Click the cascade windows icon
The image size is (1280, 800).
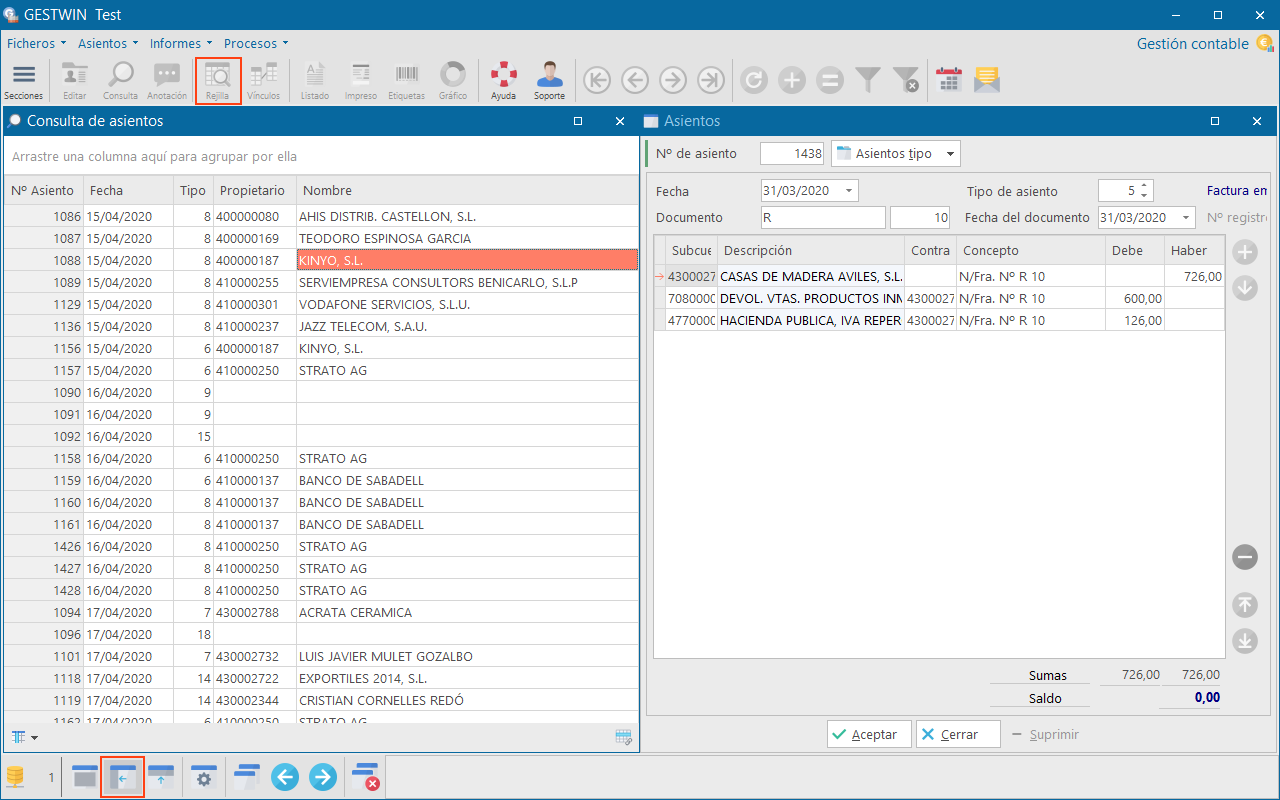[x=247, y=777]
